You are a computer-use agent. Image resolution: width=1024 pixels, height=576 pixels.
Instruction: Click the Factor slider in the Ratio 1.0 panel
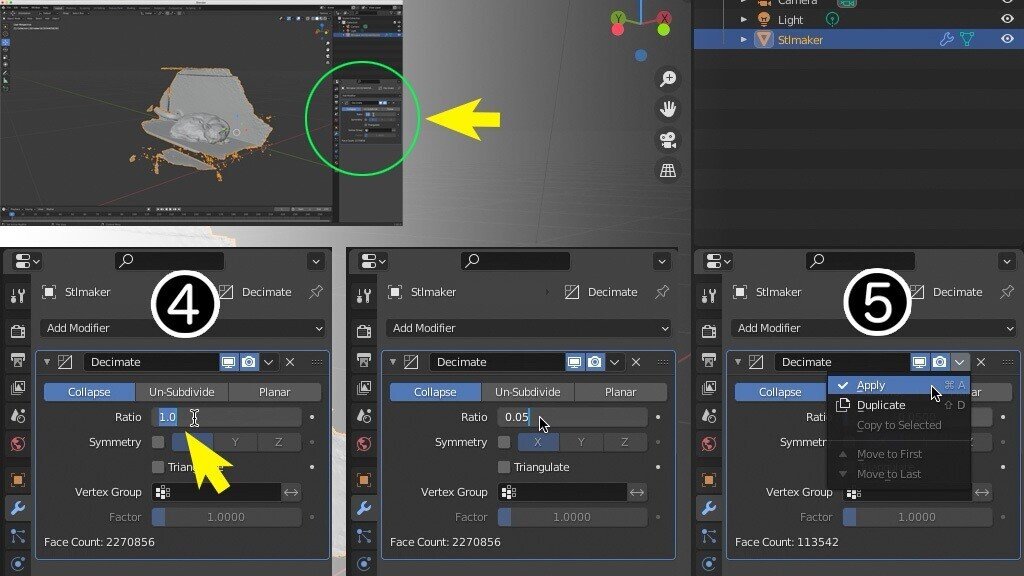click(x=227, y=517)
